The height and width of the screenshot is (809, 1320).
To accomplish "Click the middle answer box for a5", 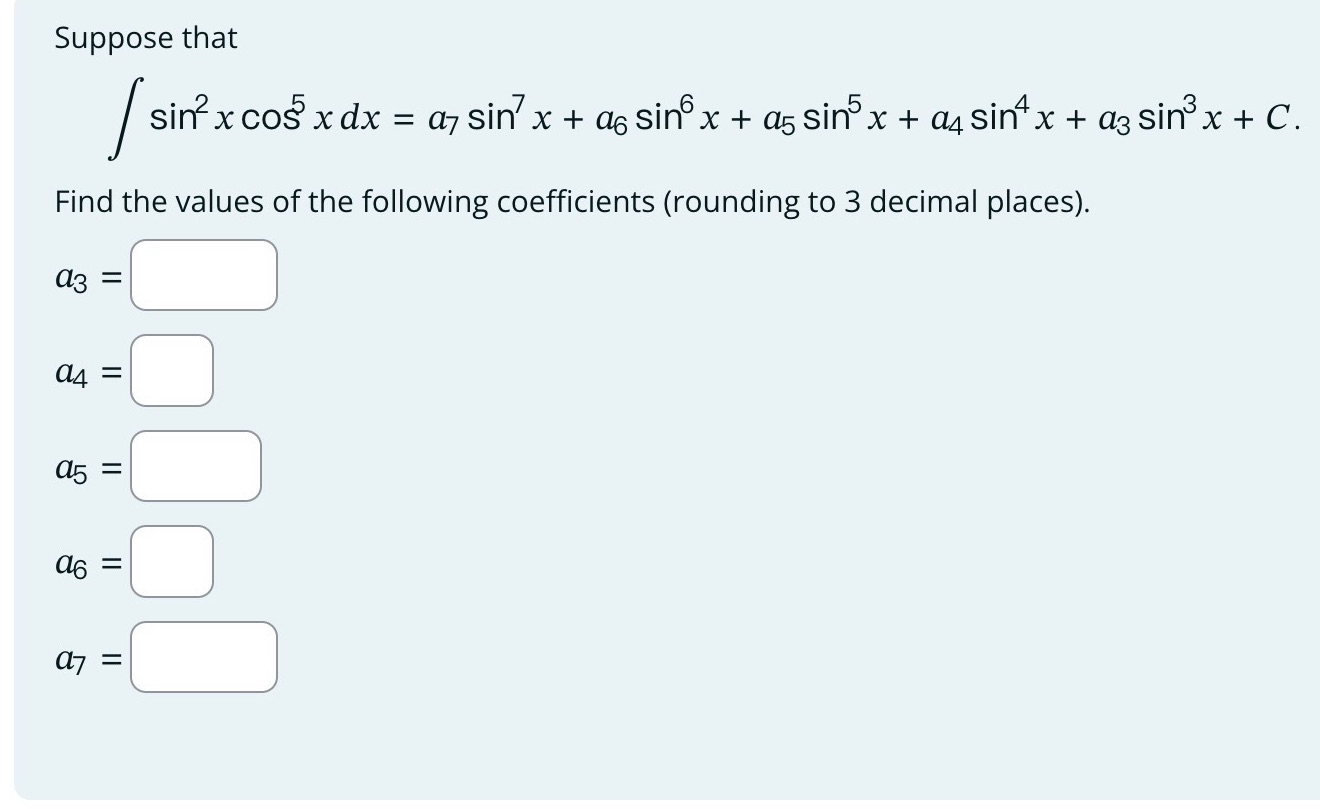I will click(195, 465).
